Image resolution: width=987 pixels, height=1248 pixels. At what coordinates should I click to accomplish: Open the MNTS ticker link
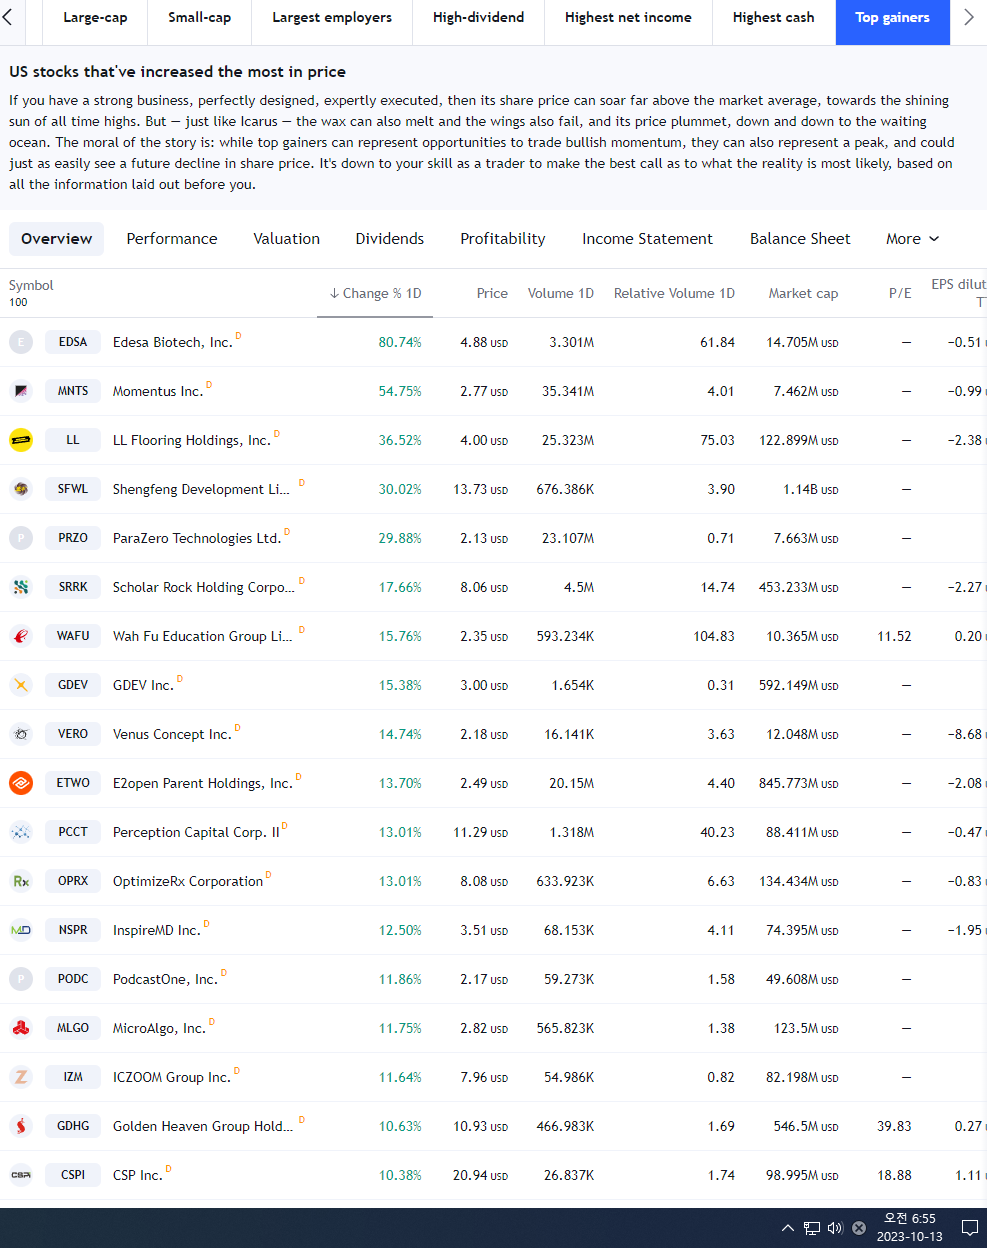coord(73,391)
